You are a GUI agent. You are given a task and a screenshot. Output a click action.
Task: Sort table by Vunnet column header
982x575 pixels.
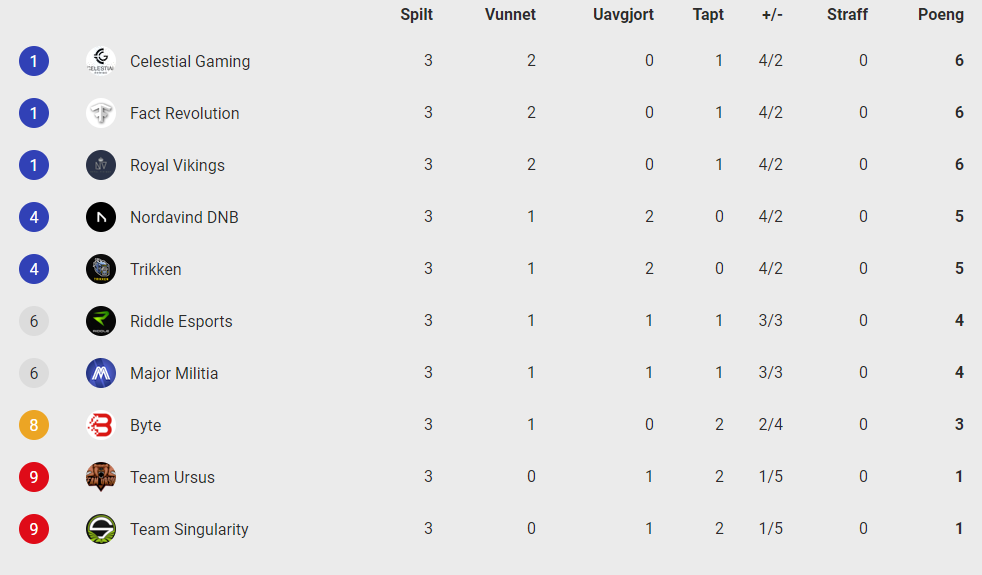click(x=510, y=14)
